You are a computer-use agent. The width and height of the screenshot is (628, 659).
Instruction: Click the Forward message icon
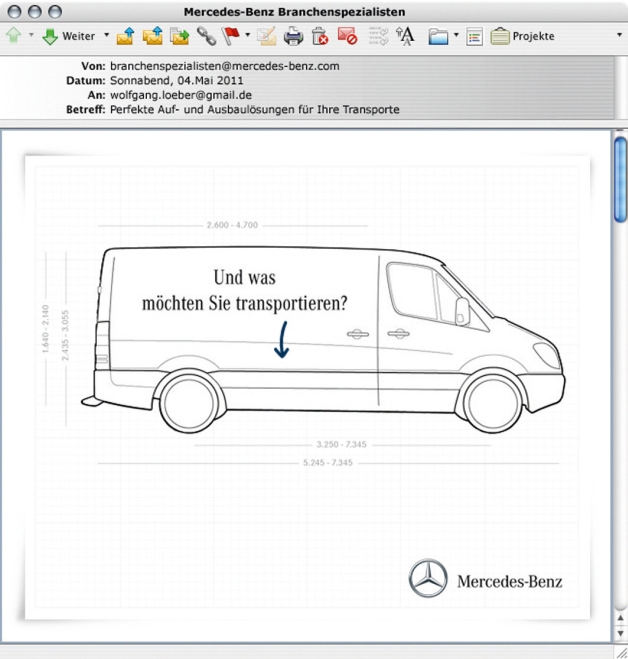point(179,36)
